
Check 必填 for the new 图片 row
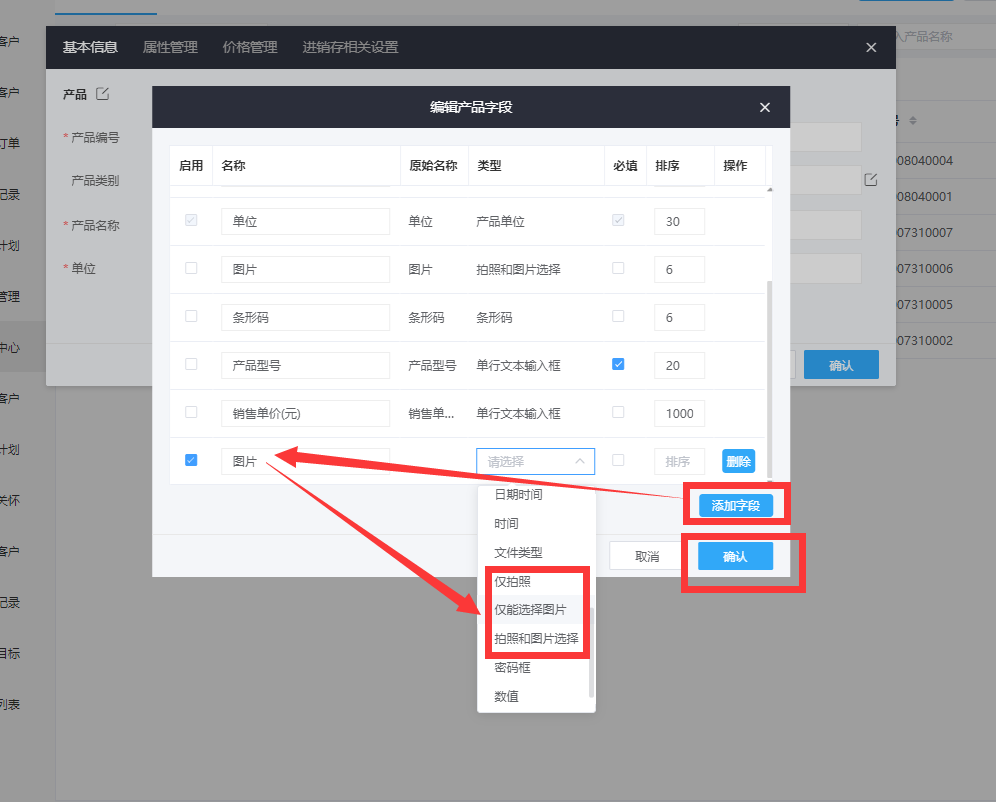[618, 460]
